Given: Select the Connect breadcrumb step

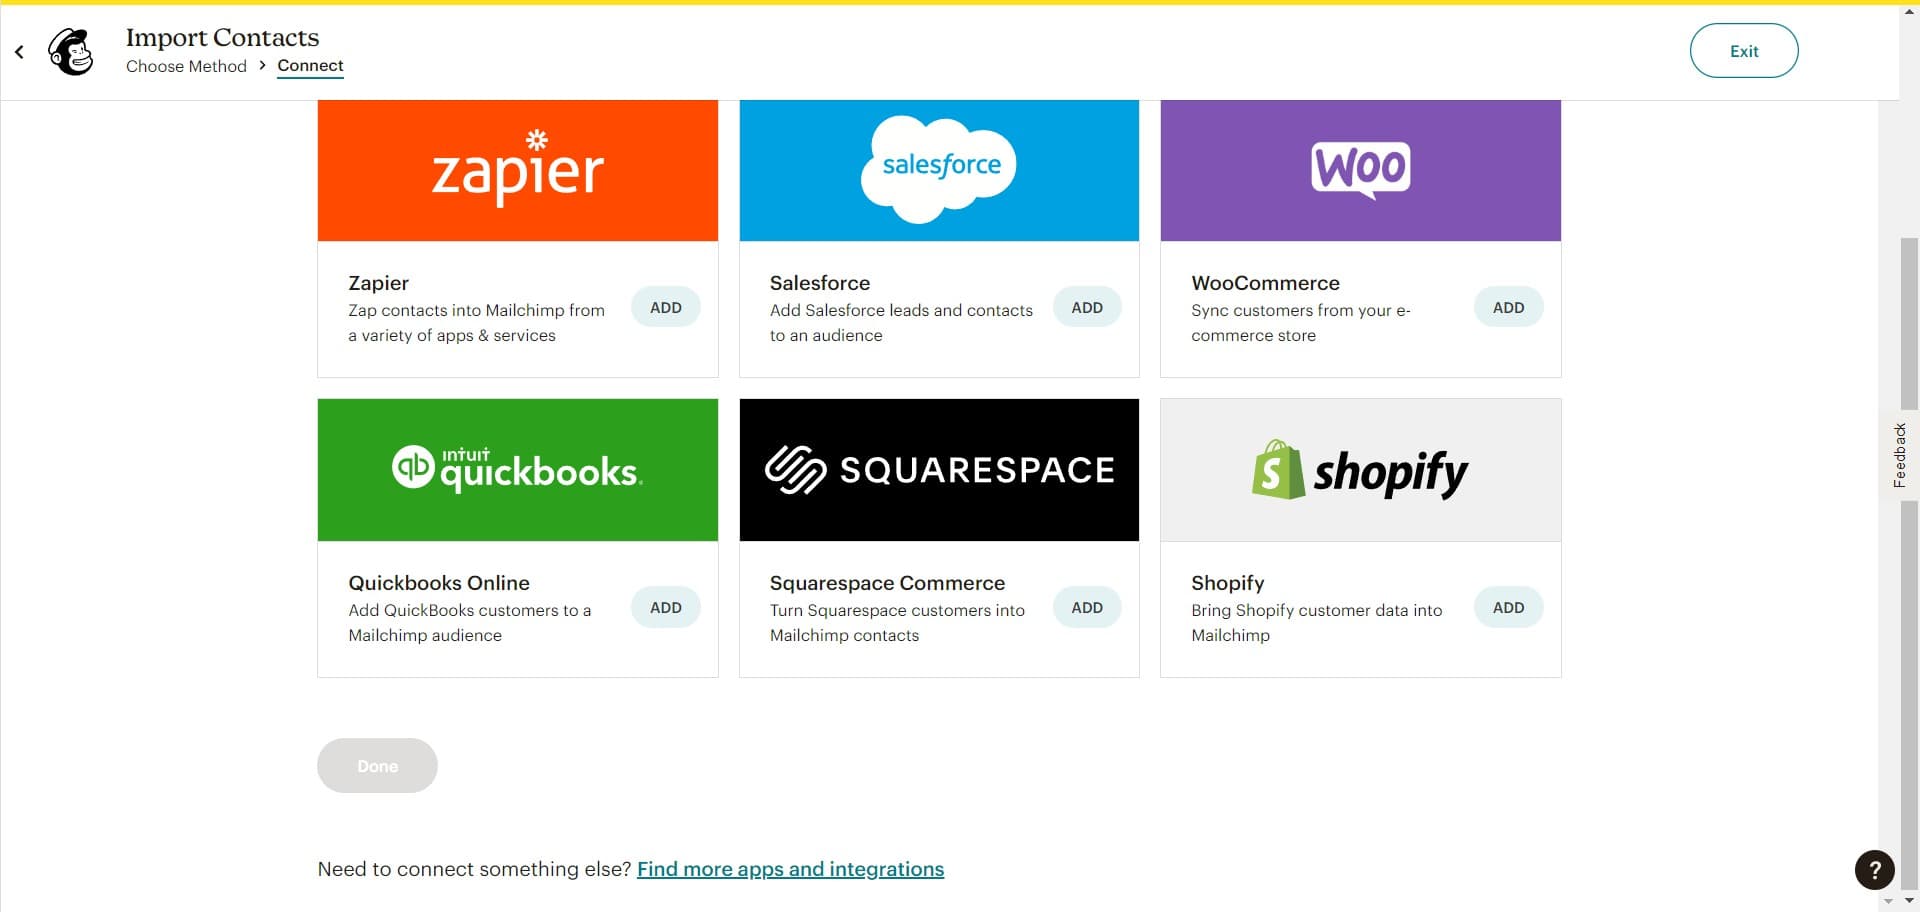Looking at the screenshot, I should tap(310, 65).
